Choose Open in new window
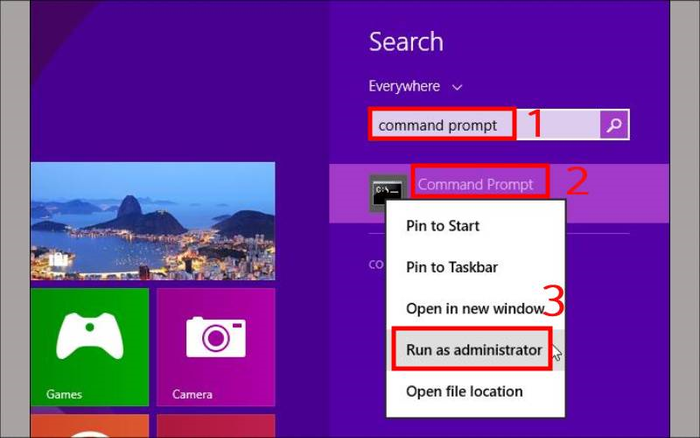 [x=475, y=309]
